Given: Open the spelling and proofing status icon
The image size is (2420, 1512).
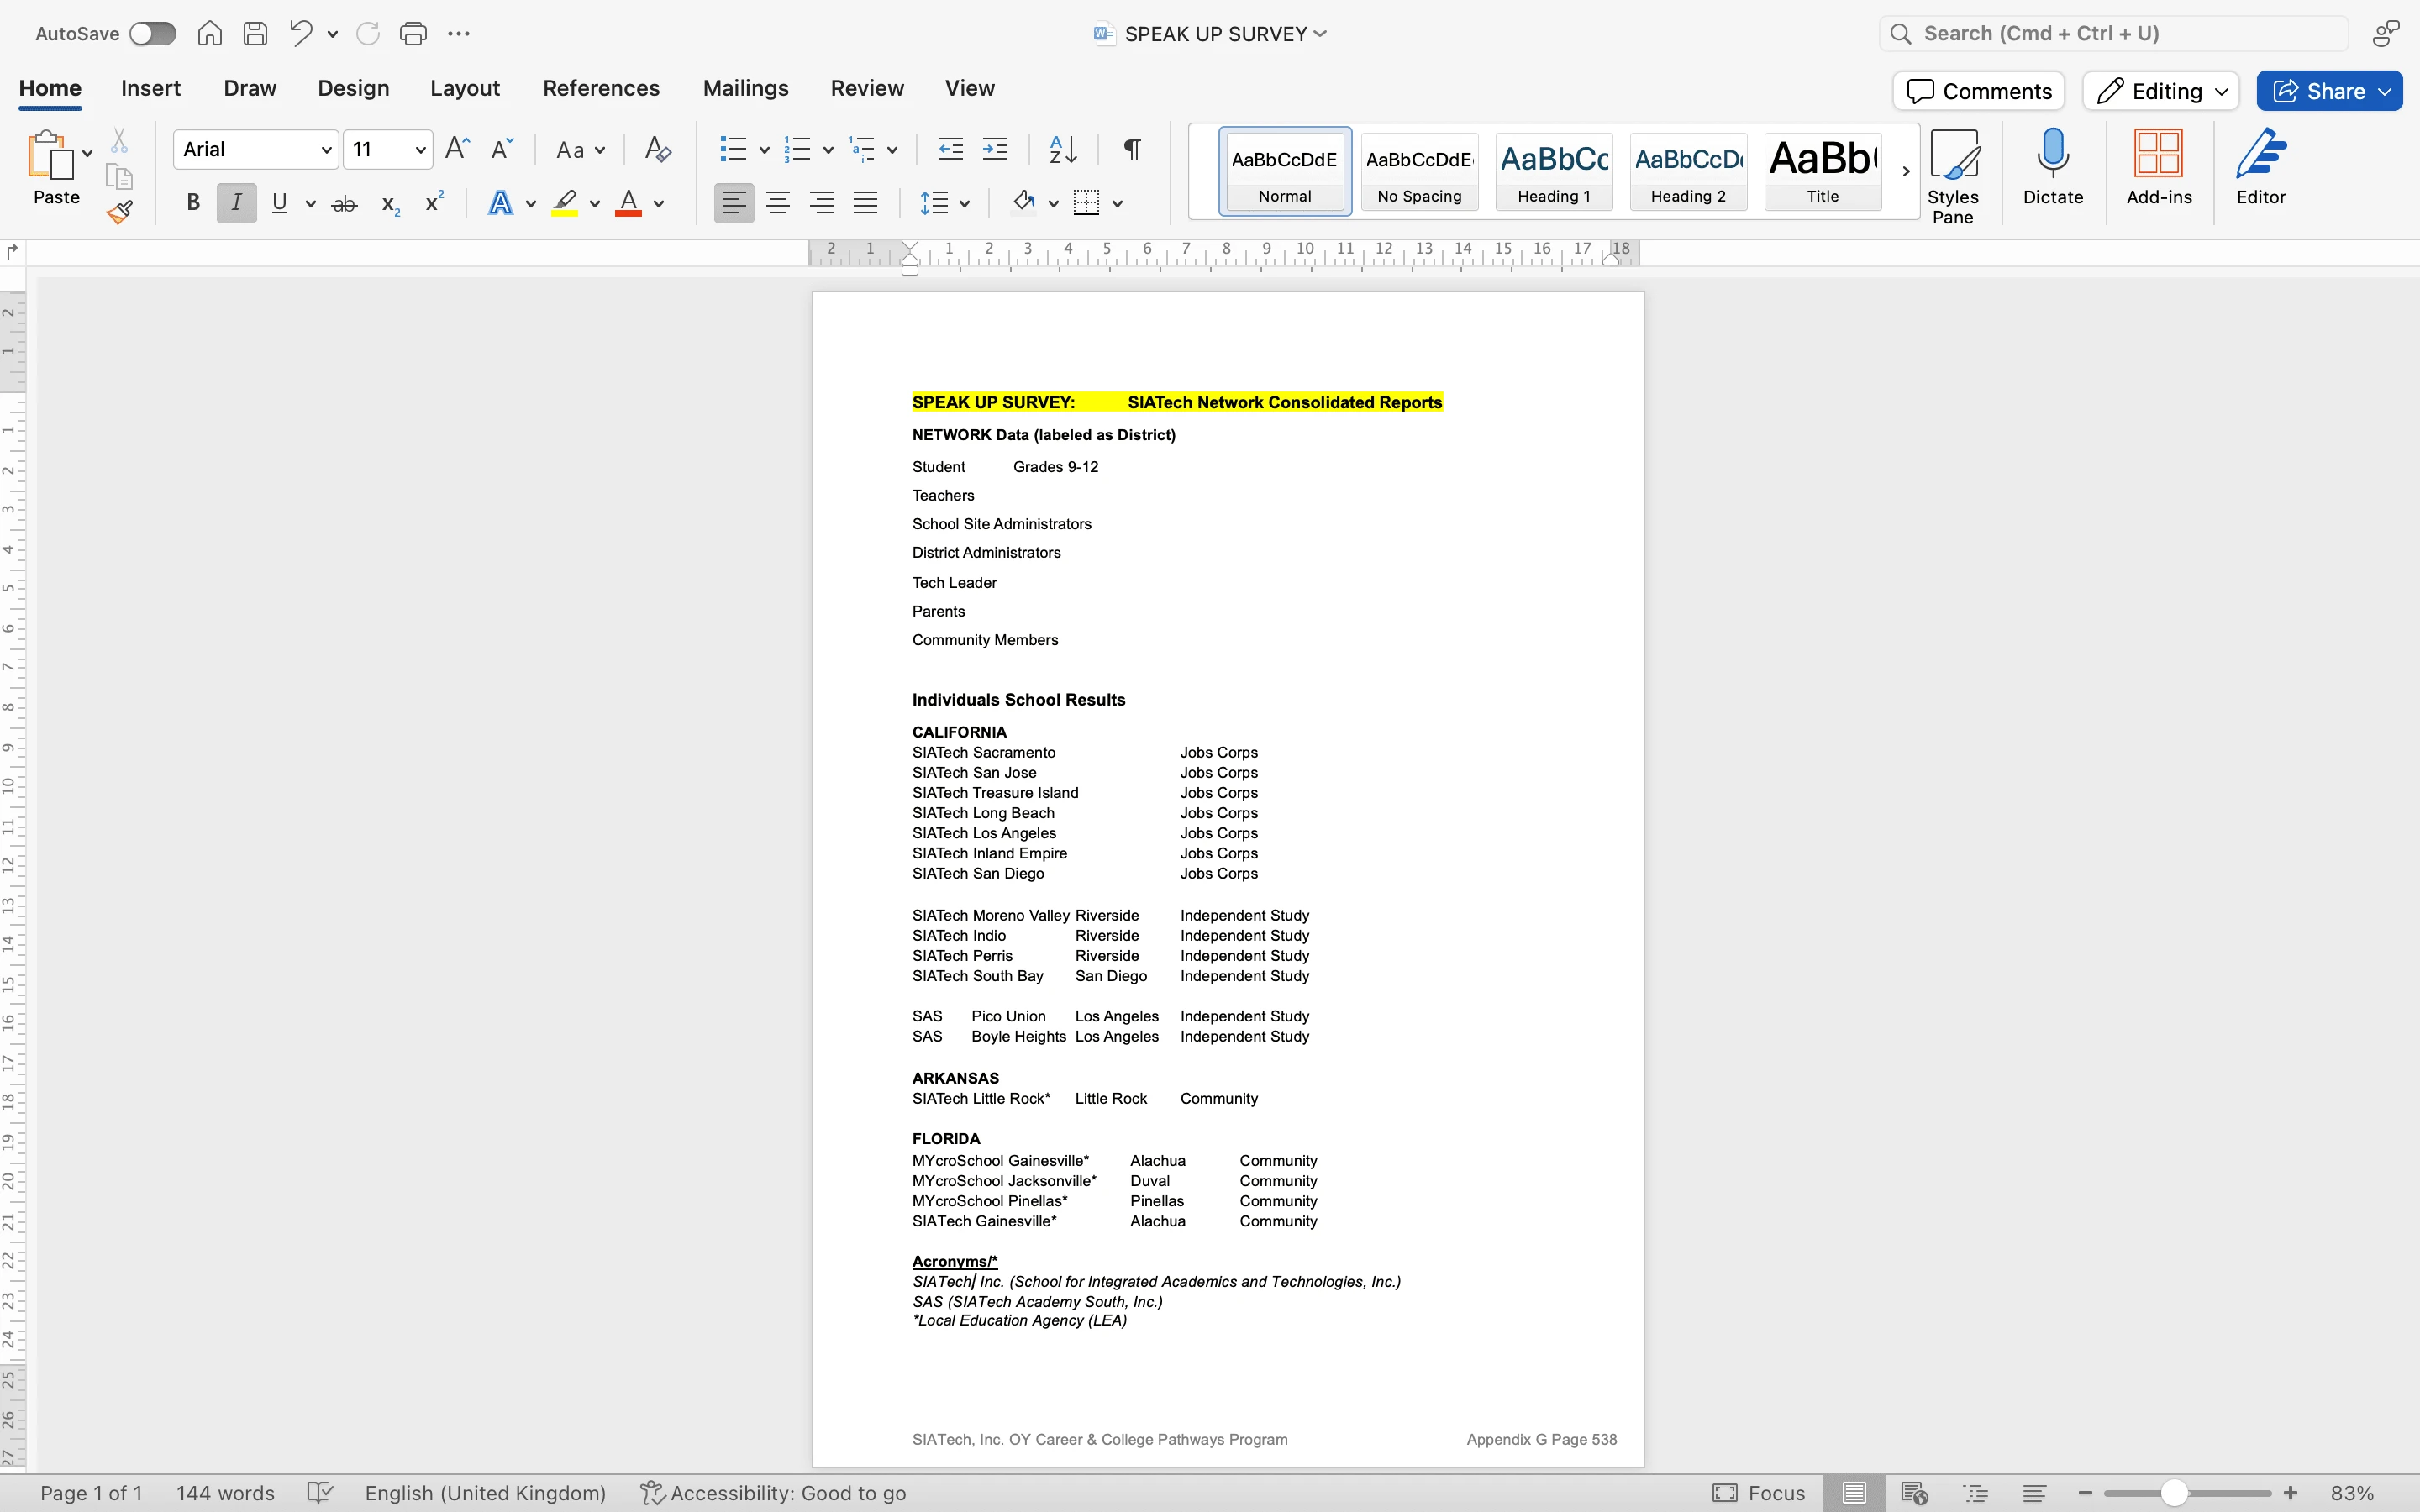Looking at the screenshot, I should coord(320,1492).
